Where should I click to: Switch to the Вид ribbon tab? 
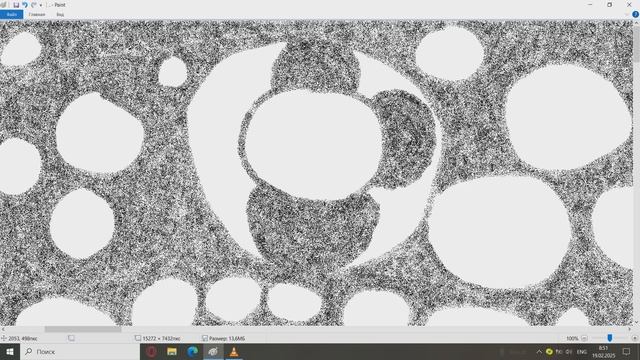pos(60,14)
